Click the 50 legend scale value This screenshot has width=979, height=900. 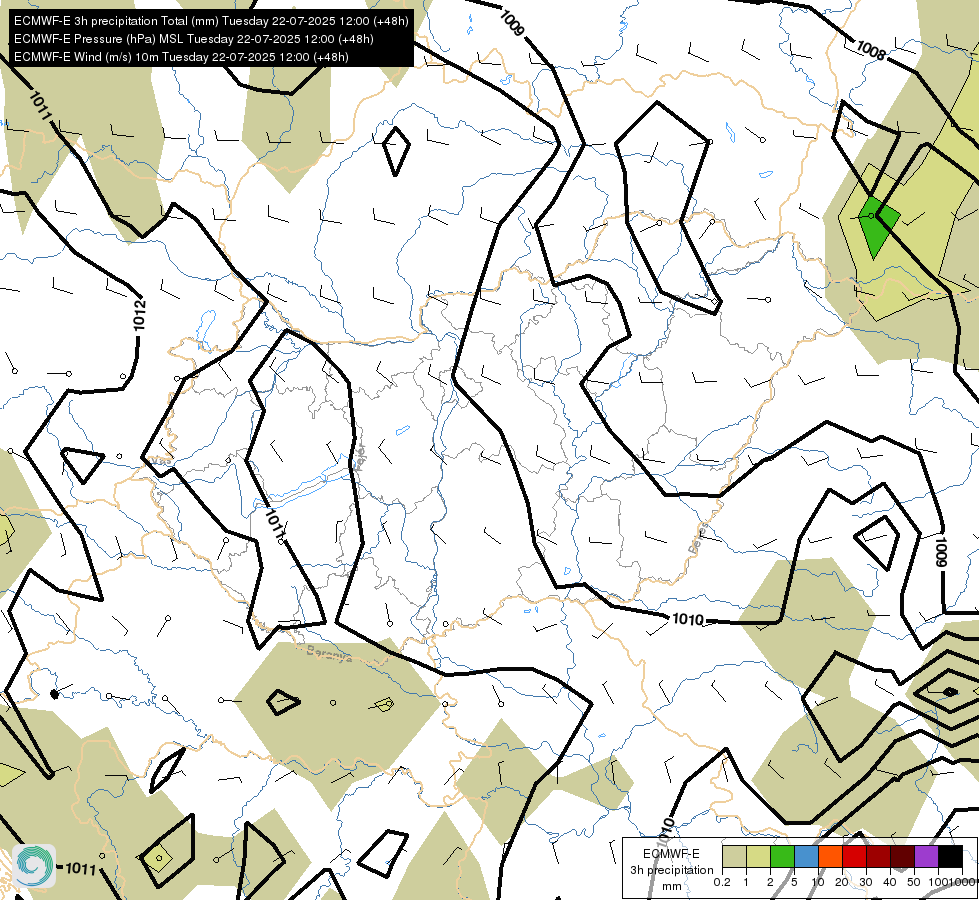tap(914, 882)
